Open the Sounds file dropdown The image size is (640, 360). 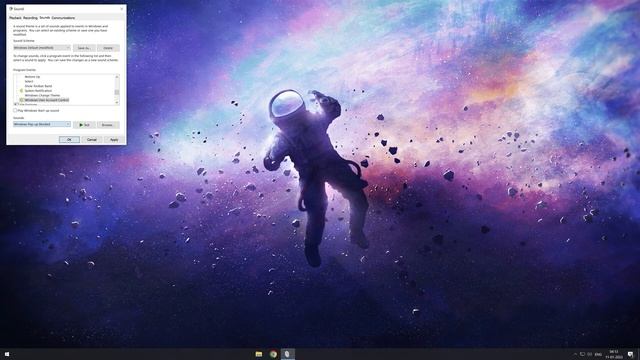pyautogui.click(x=42, y=124)
